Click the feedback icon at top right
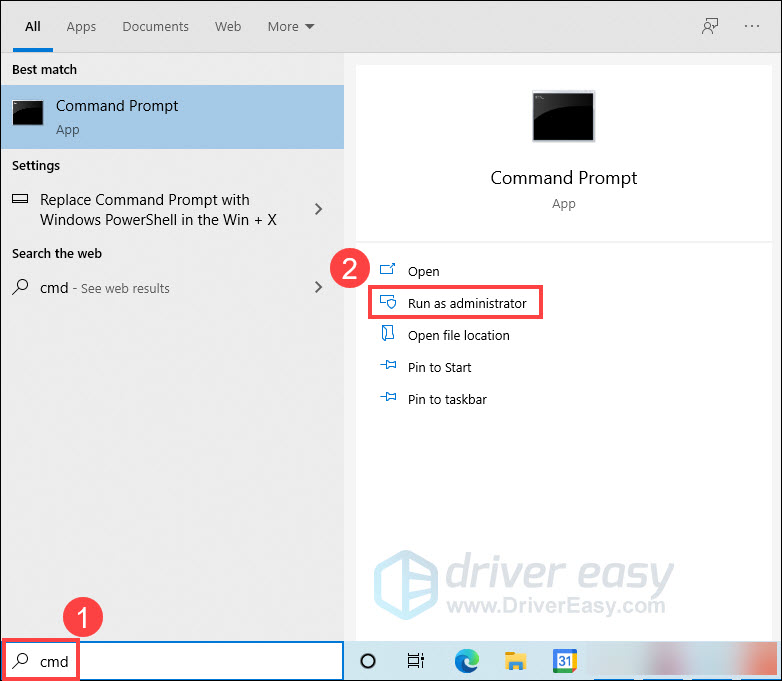Screen dimensions: 782x681 coord(710,27)
